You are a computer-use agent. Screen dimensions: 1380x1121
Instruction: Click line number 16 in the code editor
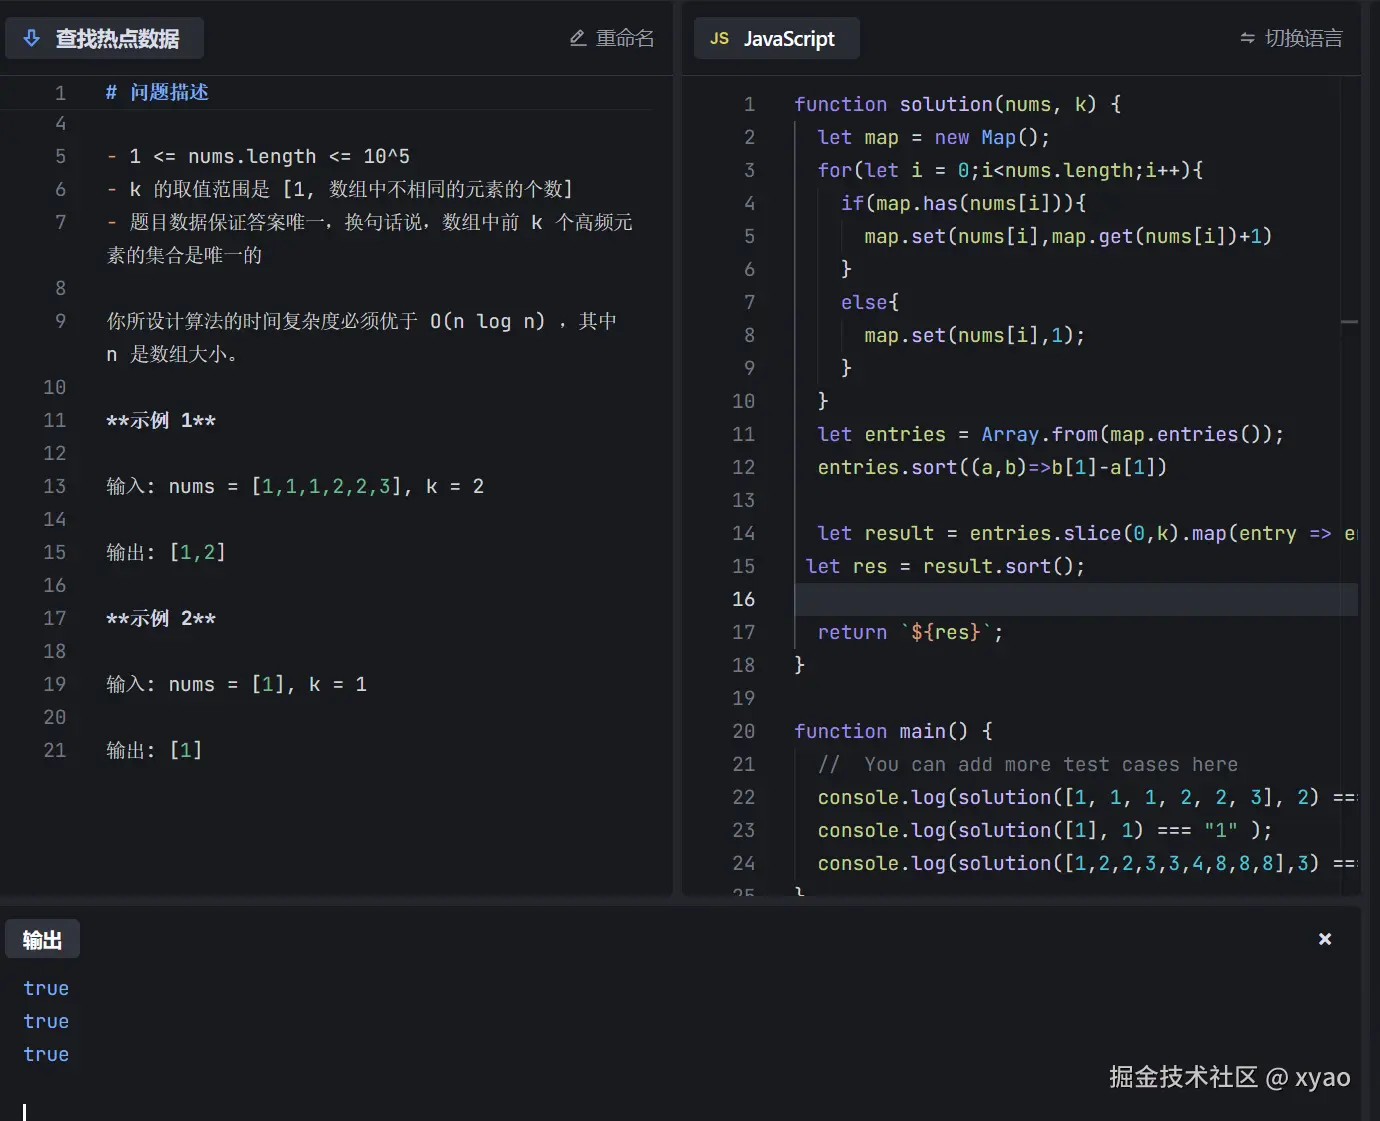[x=743, y=599]
